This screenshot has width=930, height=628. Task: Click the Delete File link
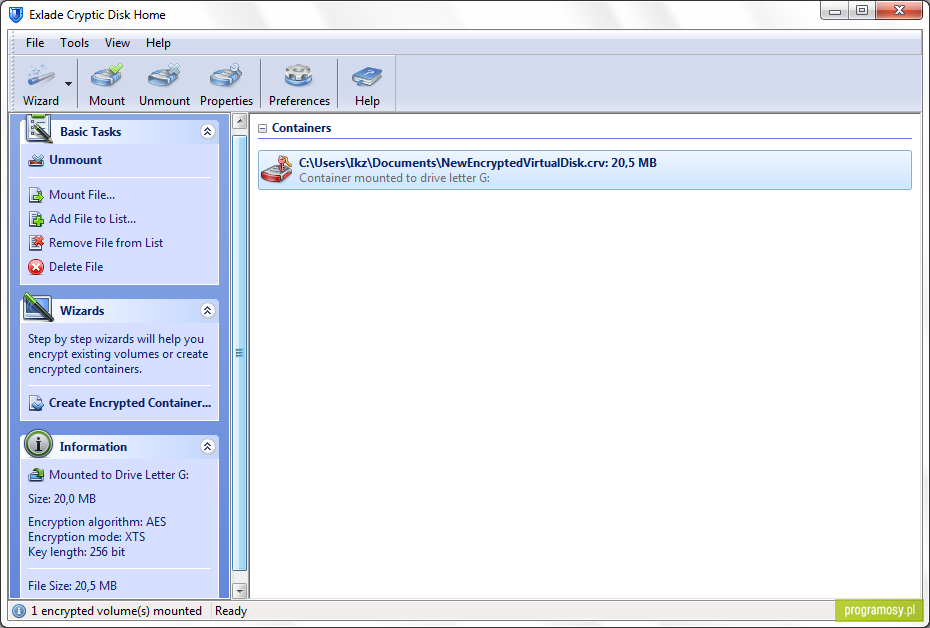(76, 267)
